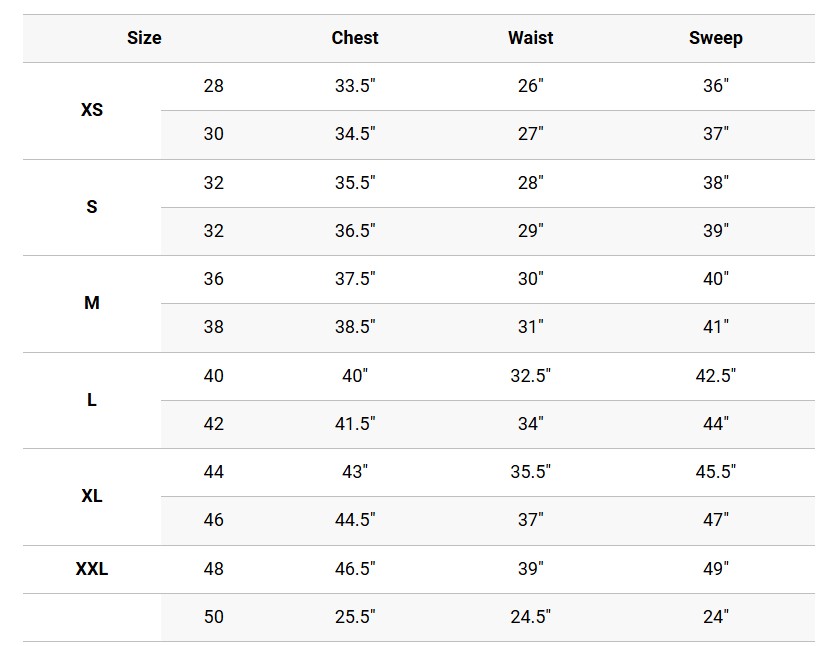The image size is (835, 646).
Task: Select the 46.5" chest value
Action: coord(355,569)
